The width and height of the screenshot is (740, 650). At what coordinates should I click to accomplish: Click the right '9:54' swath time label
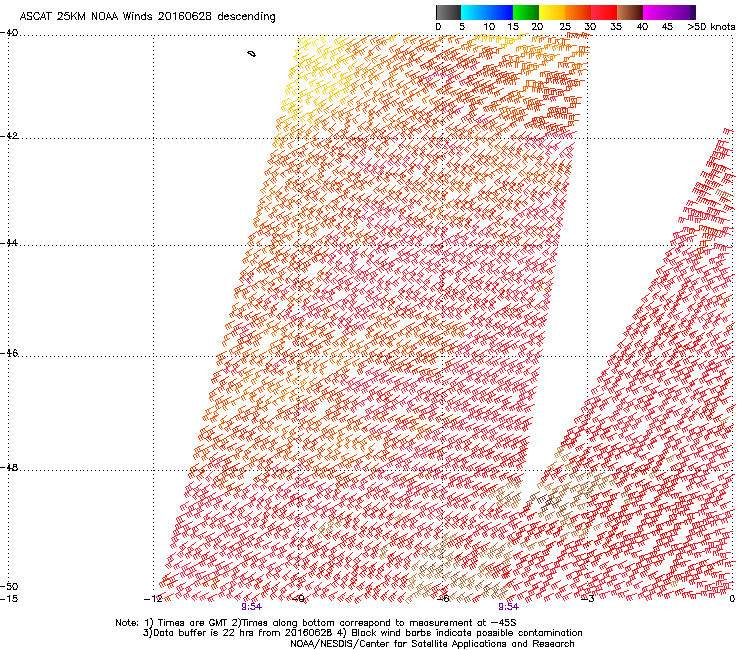(x=508, y=607)
